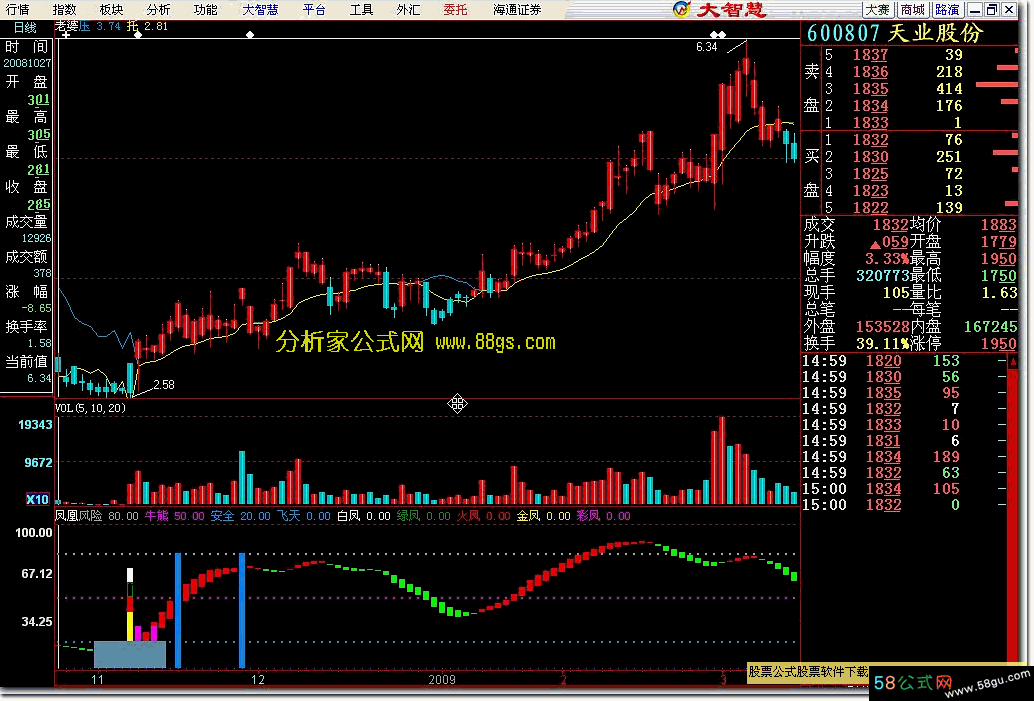Screen dimensions: 1034x701
Task: Click the 内盘 167245 value
Action: [x=990, y=326]
